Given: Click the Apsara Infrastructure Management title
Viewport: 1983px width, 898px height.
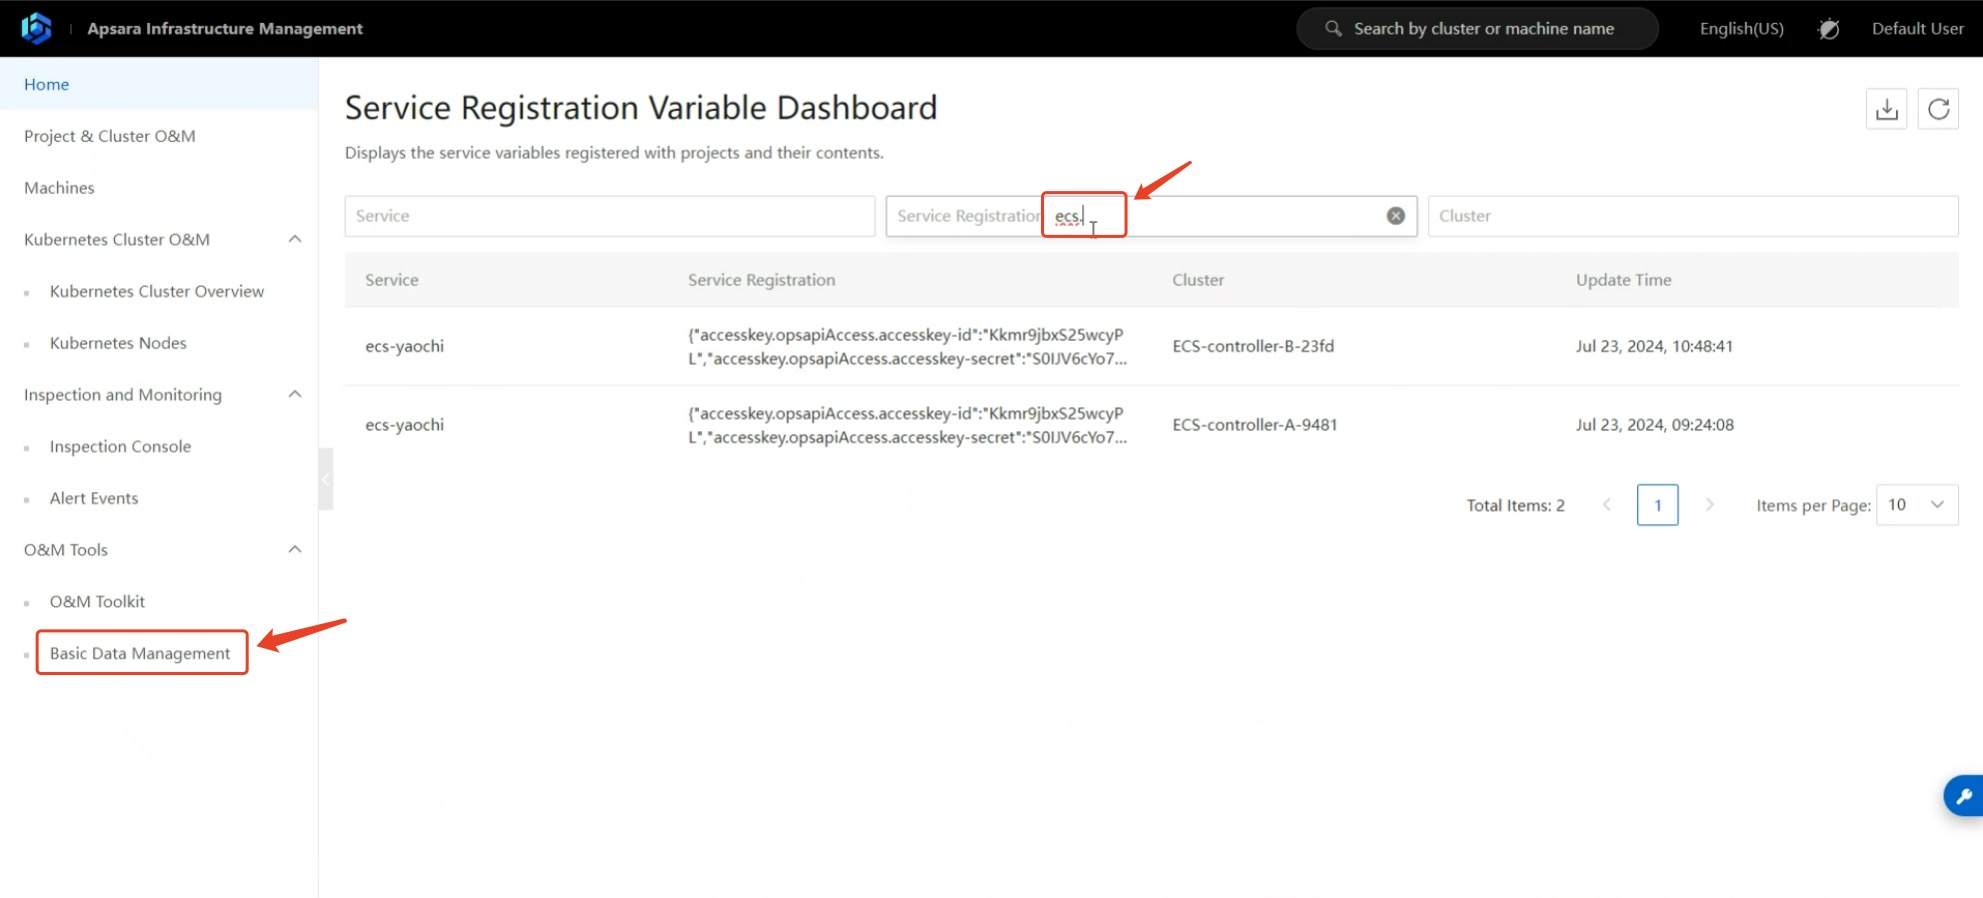Looking at the screenshot, I should click(225, 29).
